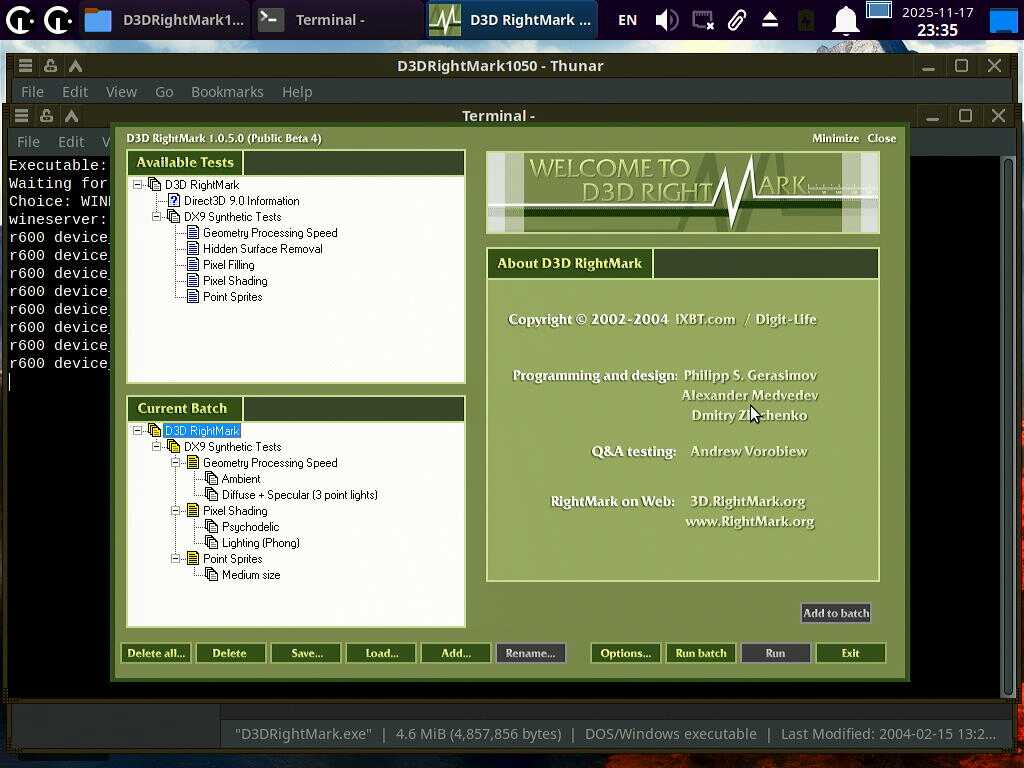The image size is (1024, 768).
Task: Click the Direct3D 9.0 Information question-mark icon
Action: click(x=174, y=200)
